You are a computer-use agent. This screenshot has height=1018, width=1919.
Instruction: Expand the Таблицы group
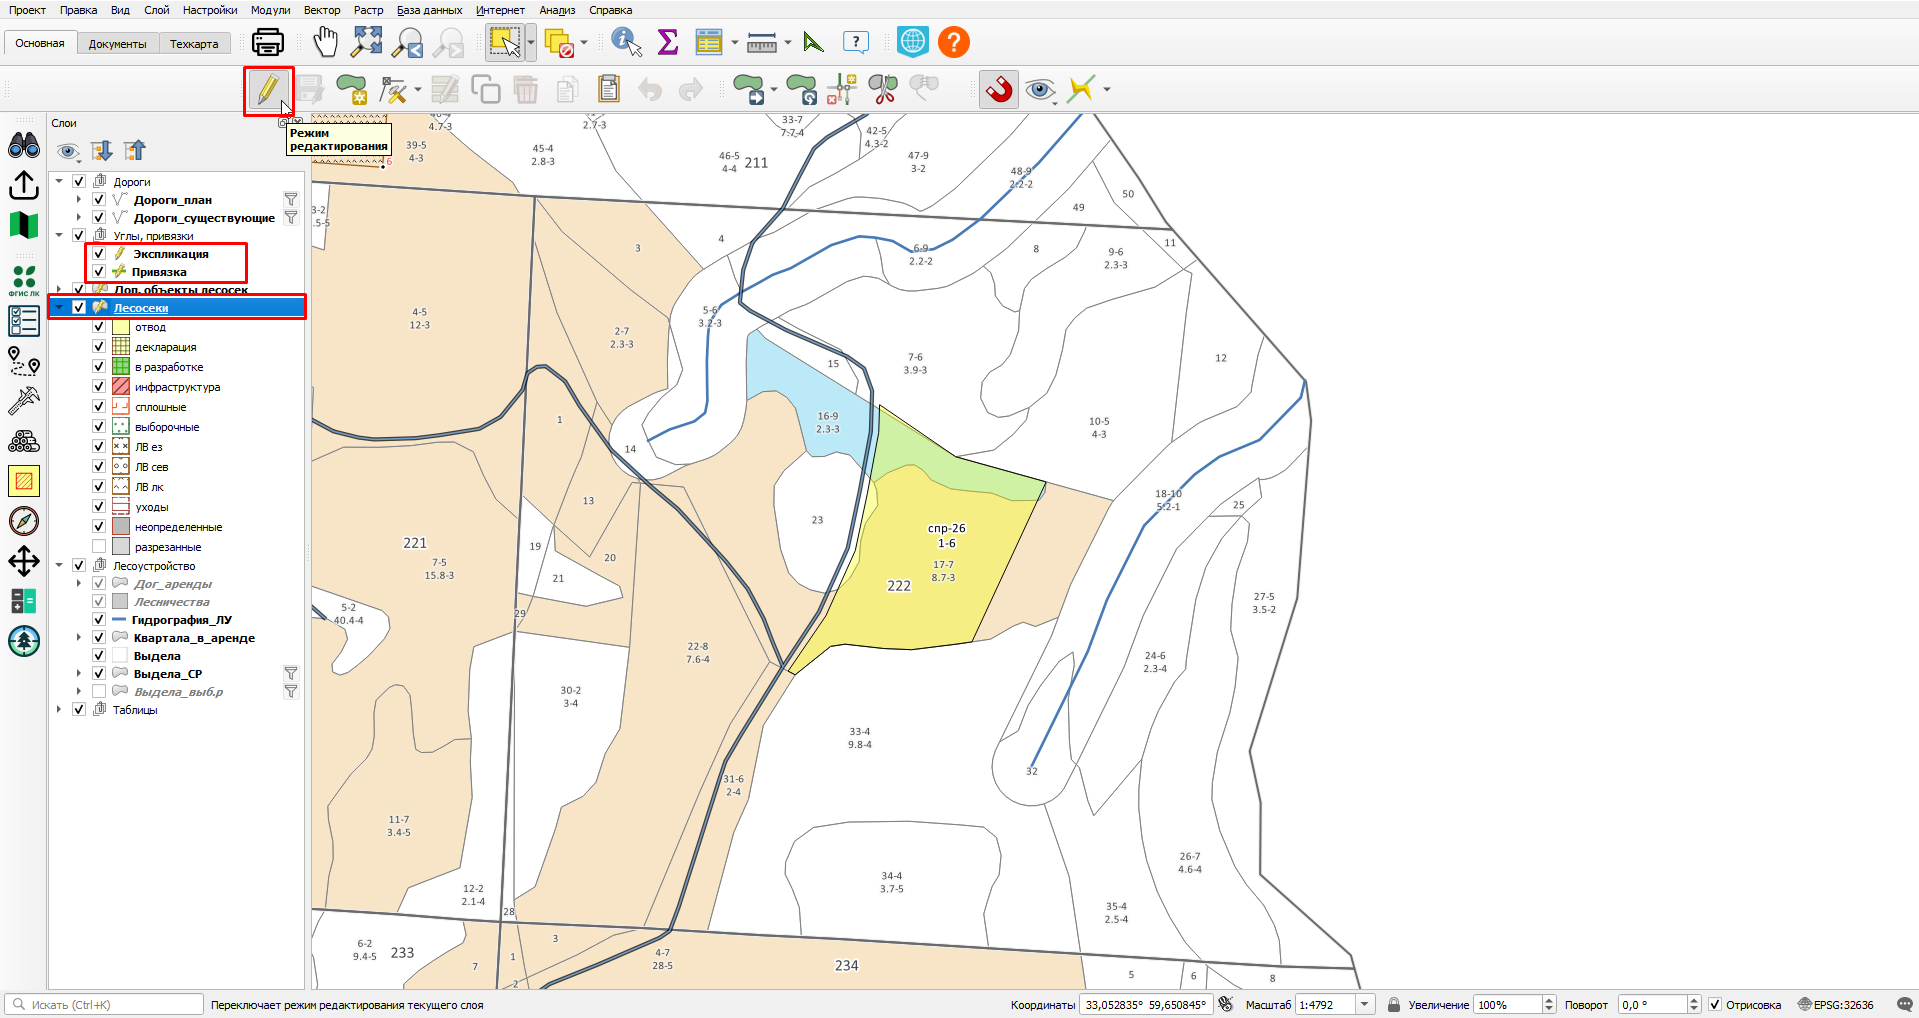click(59, 709)
